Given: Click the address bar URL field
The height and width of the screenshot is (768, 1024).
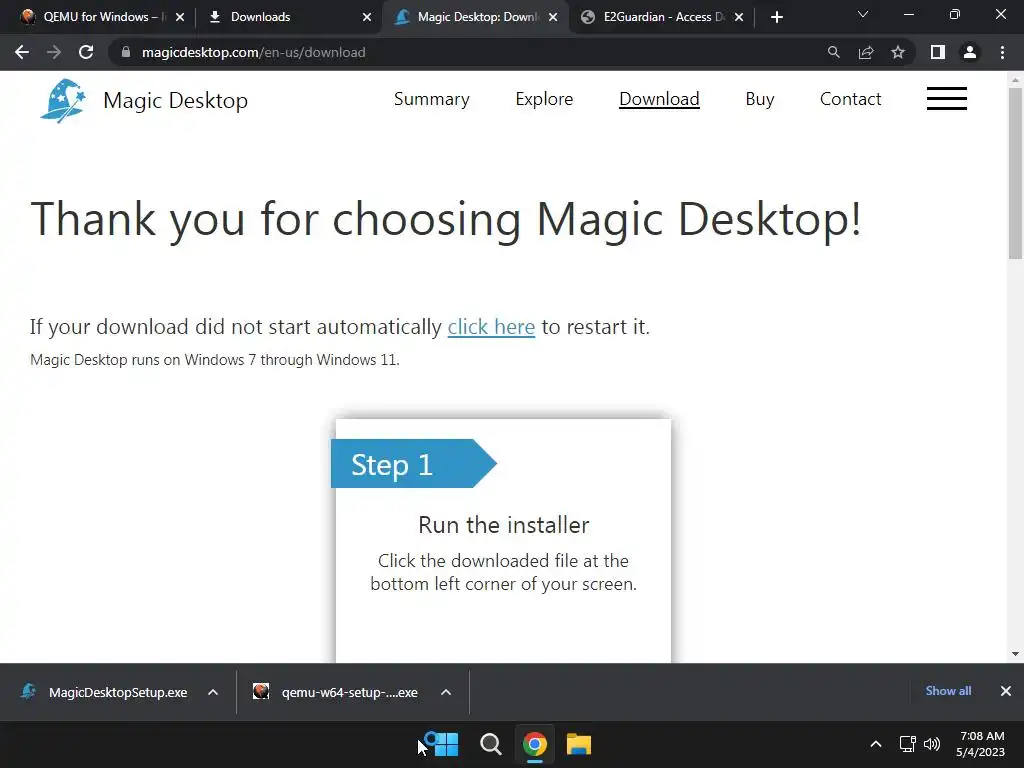Looking at the screenshot, I should coord(470,52).
